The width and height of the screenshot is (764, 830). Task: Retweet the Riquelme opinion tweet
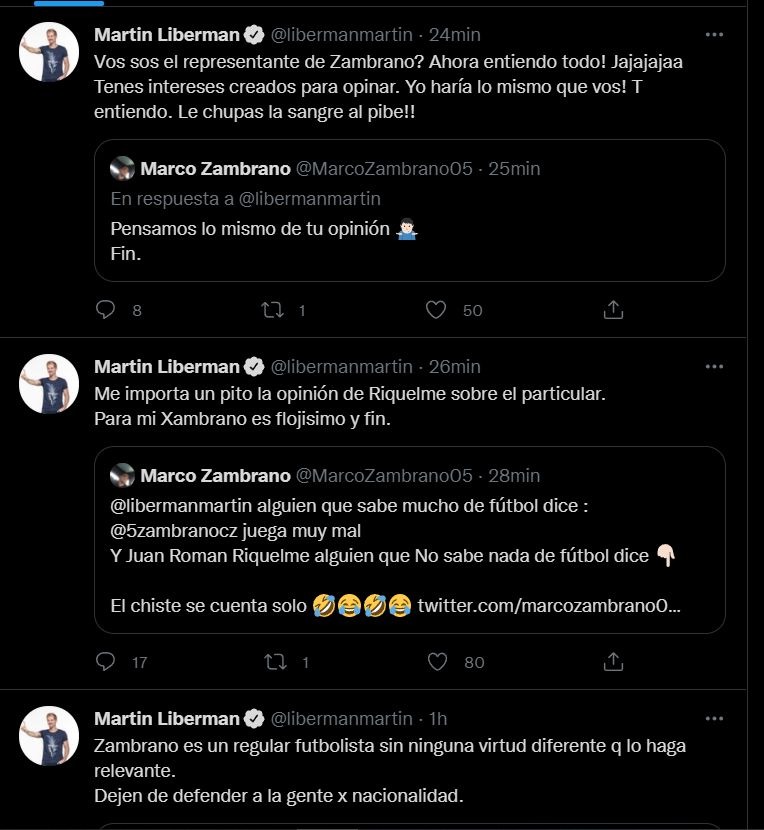[275, 662]
